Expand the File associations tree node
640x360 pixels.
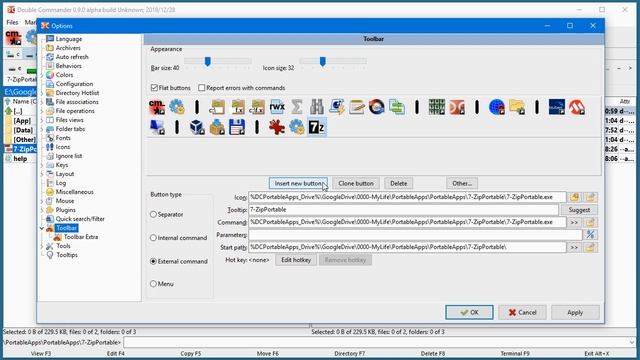click(42, 102)
